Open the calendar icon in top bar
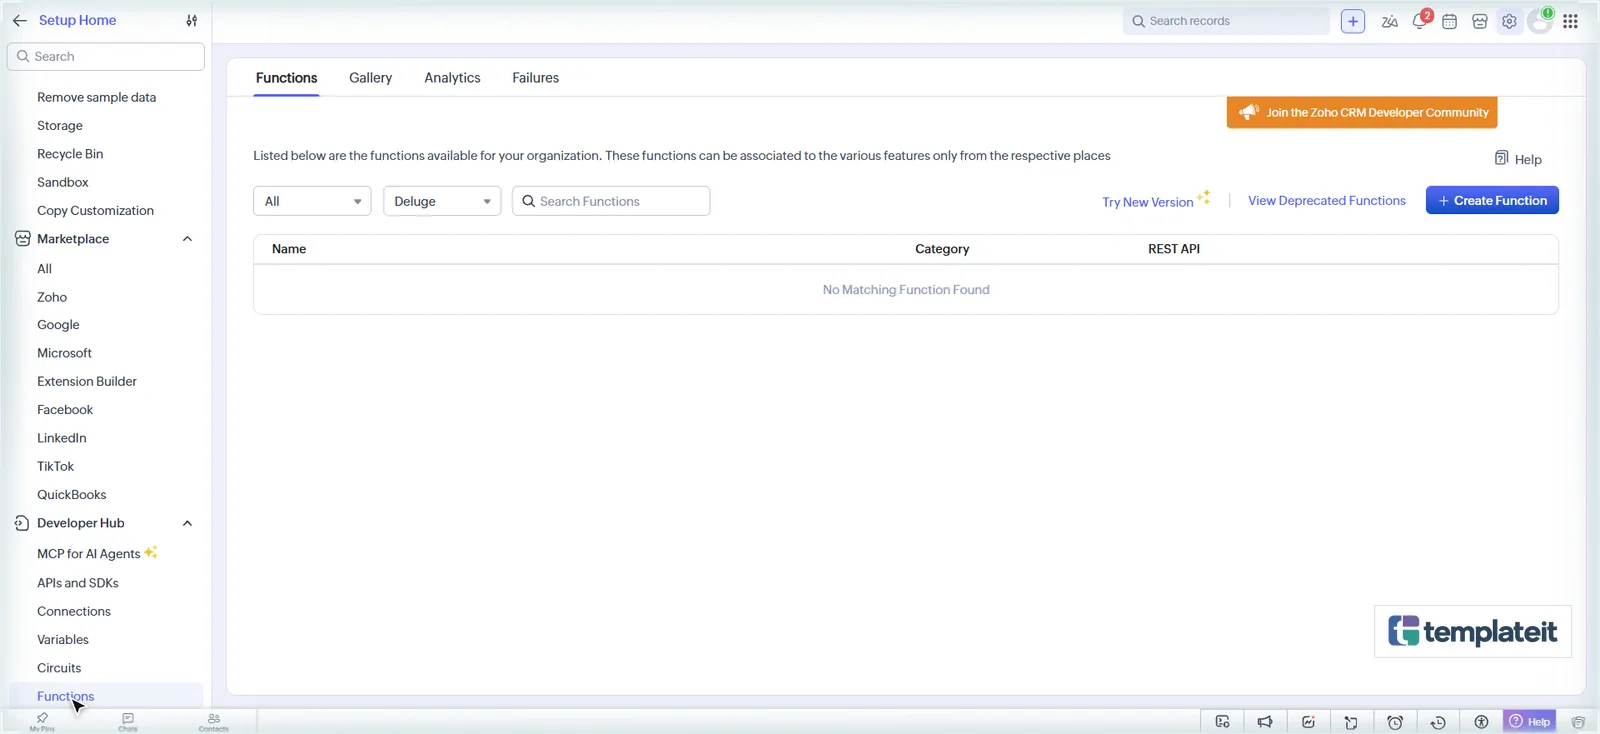The height and width of the screenshot is (734, 1600). click(1449, 21)
